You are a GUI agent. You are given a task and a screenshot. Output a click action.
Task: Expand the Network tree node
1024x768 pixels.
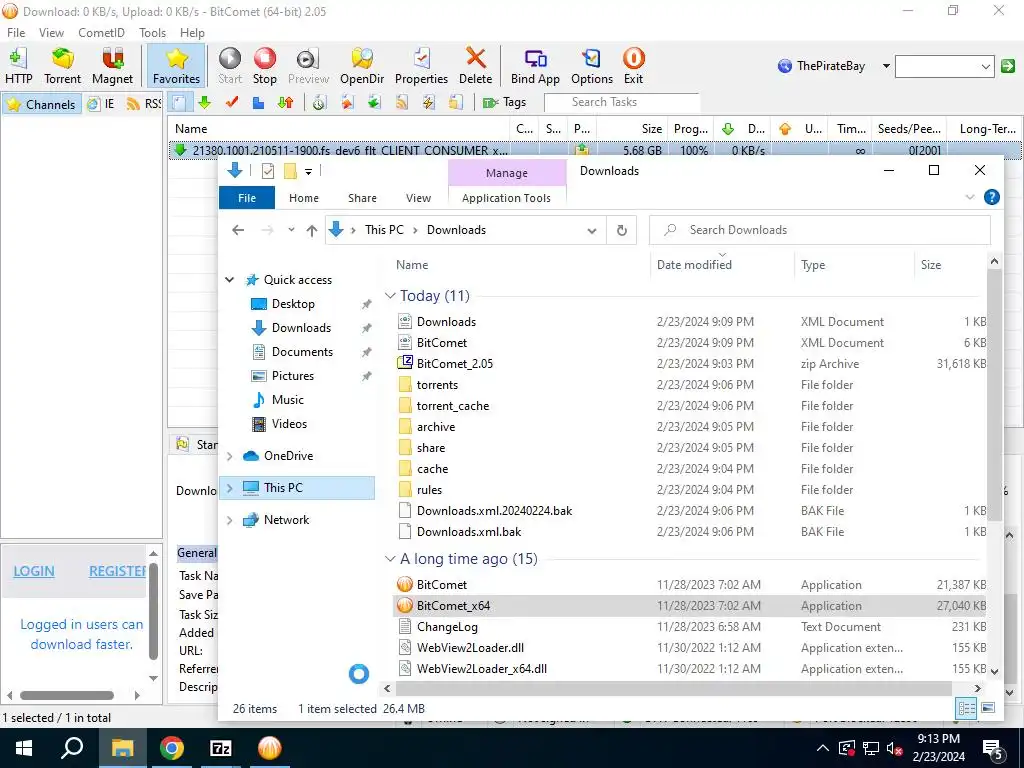click(229, 520)
